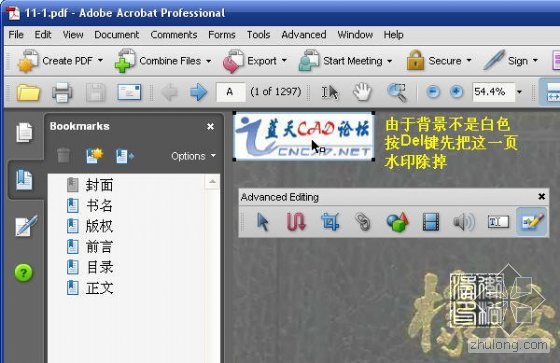The width and height of the screenshot is (560, 363).
Task: Select the 封面 bookmark
Action: click(x=99, y=185)
